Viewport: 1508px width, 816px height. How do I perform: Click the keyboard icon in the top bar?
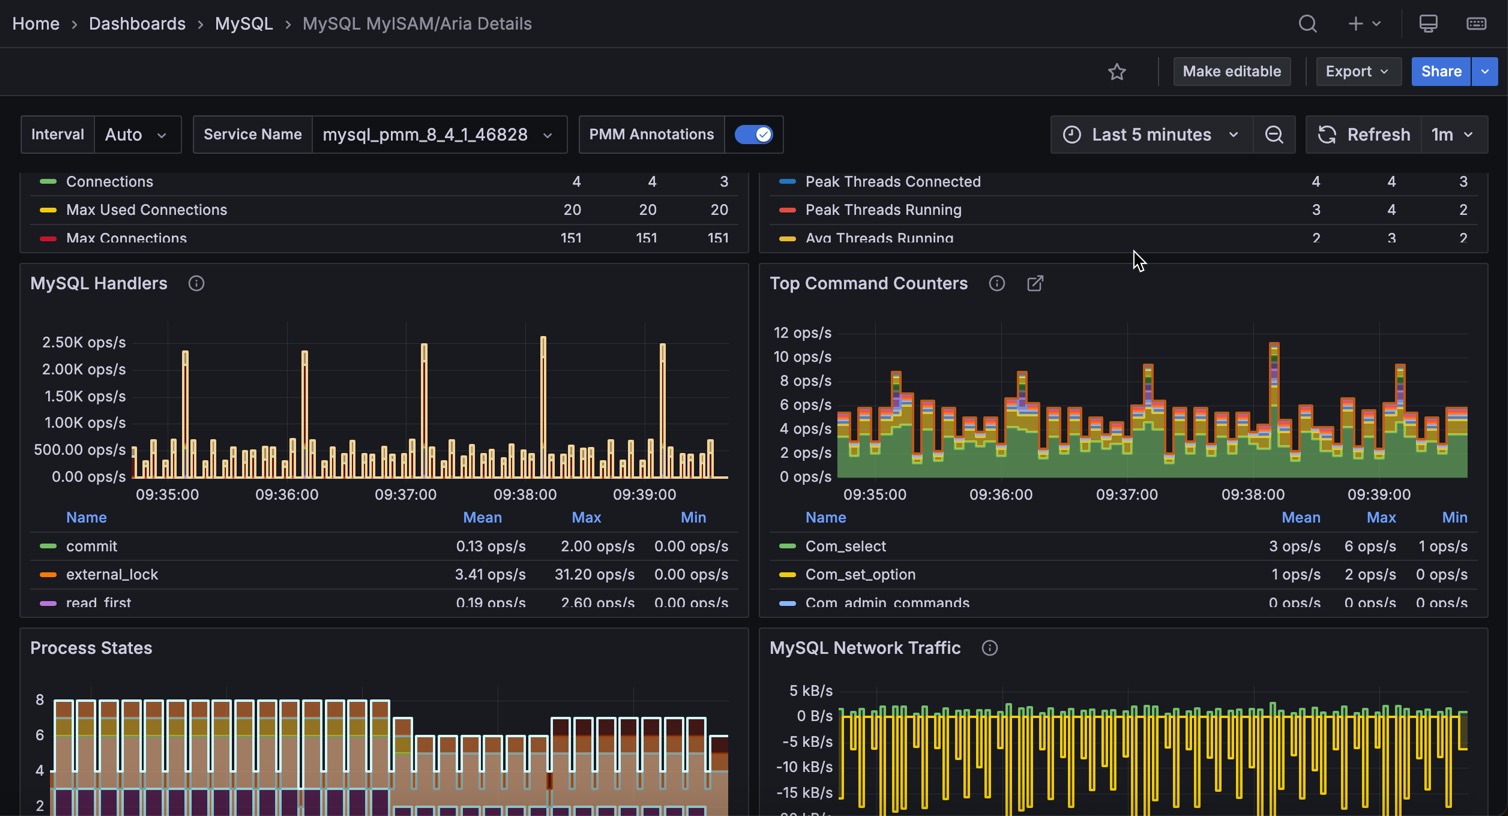pos(1476,24)
